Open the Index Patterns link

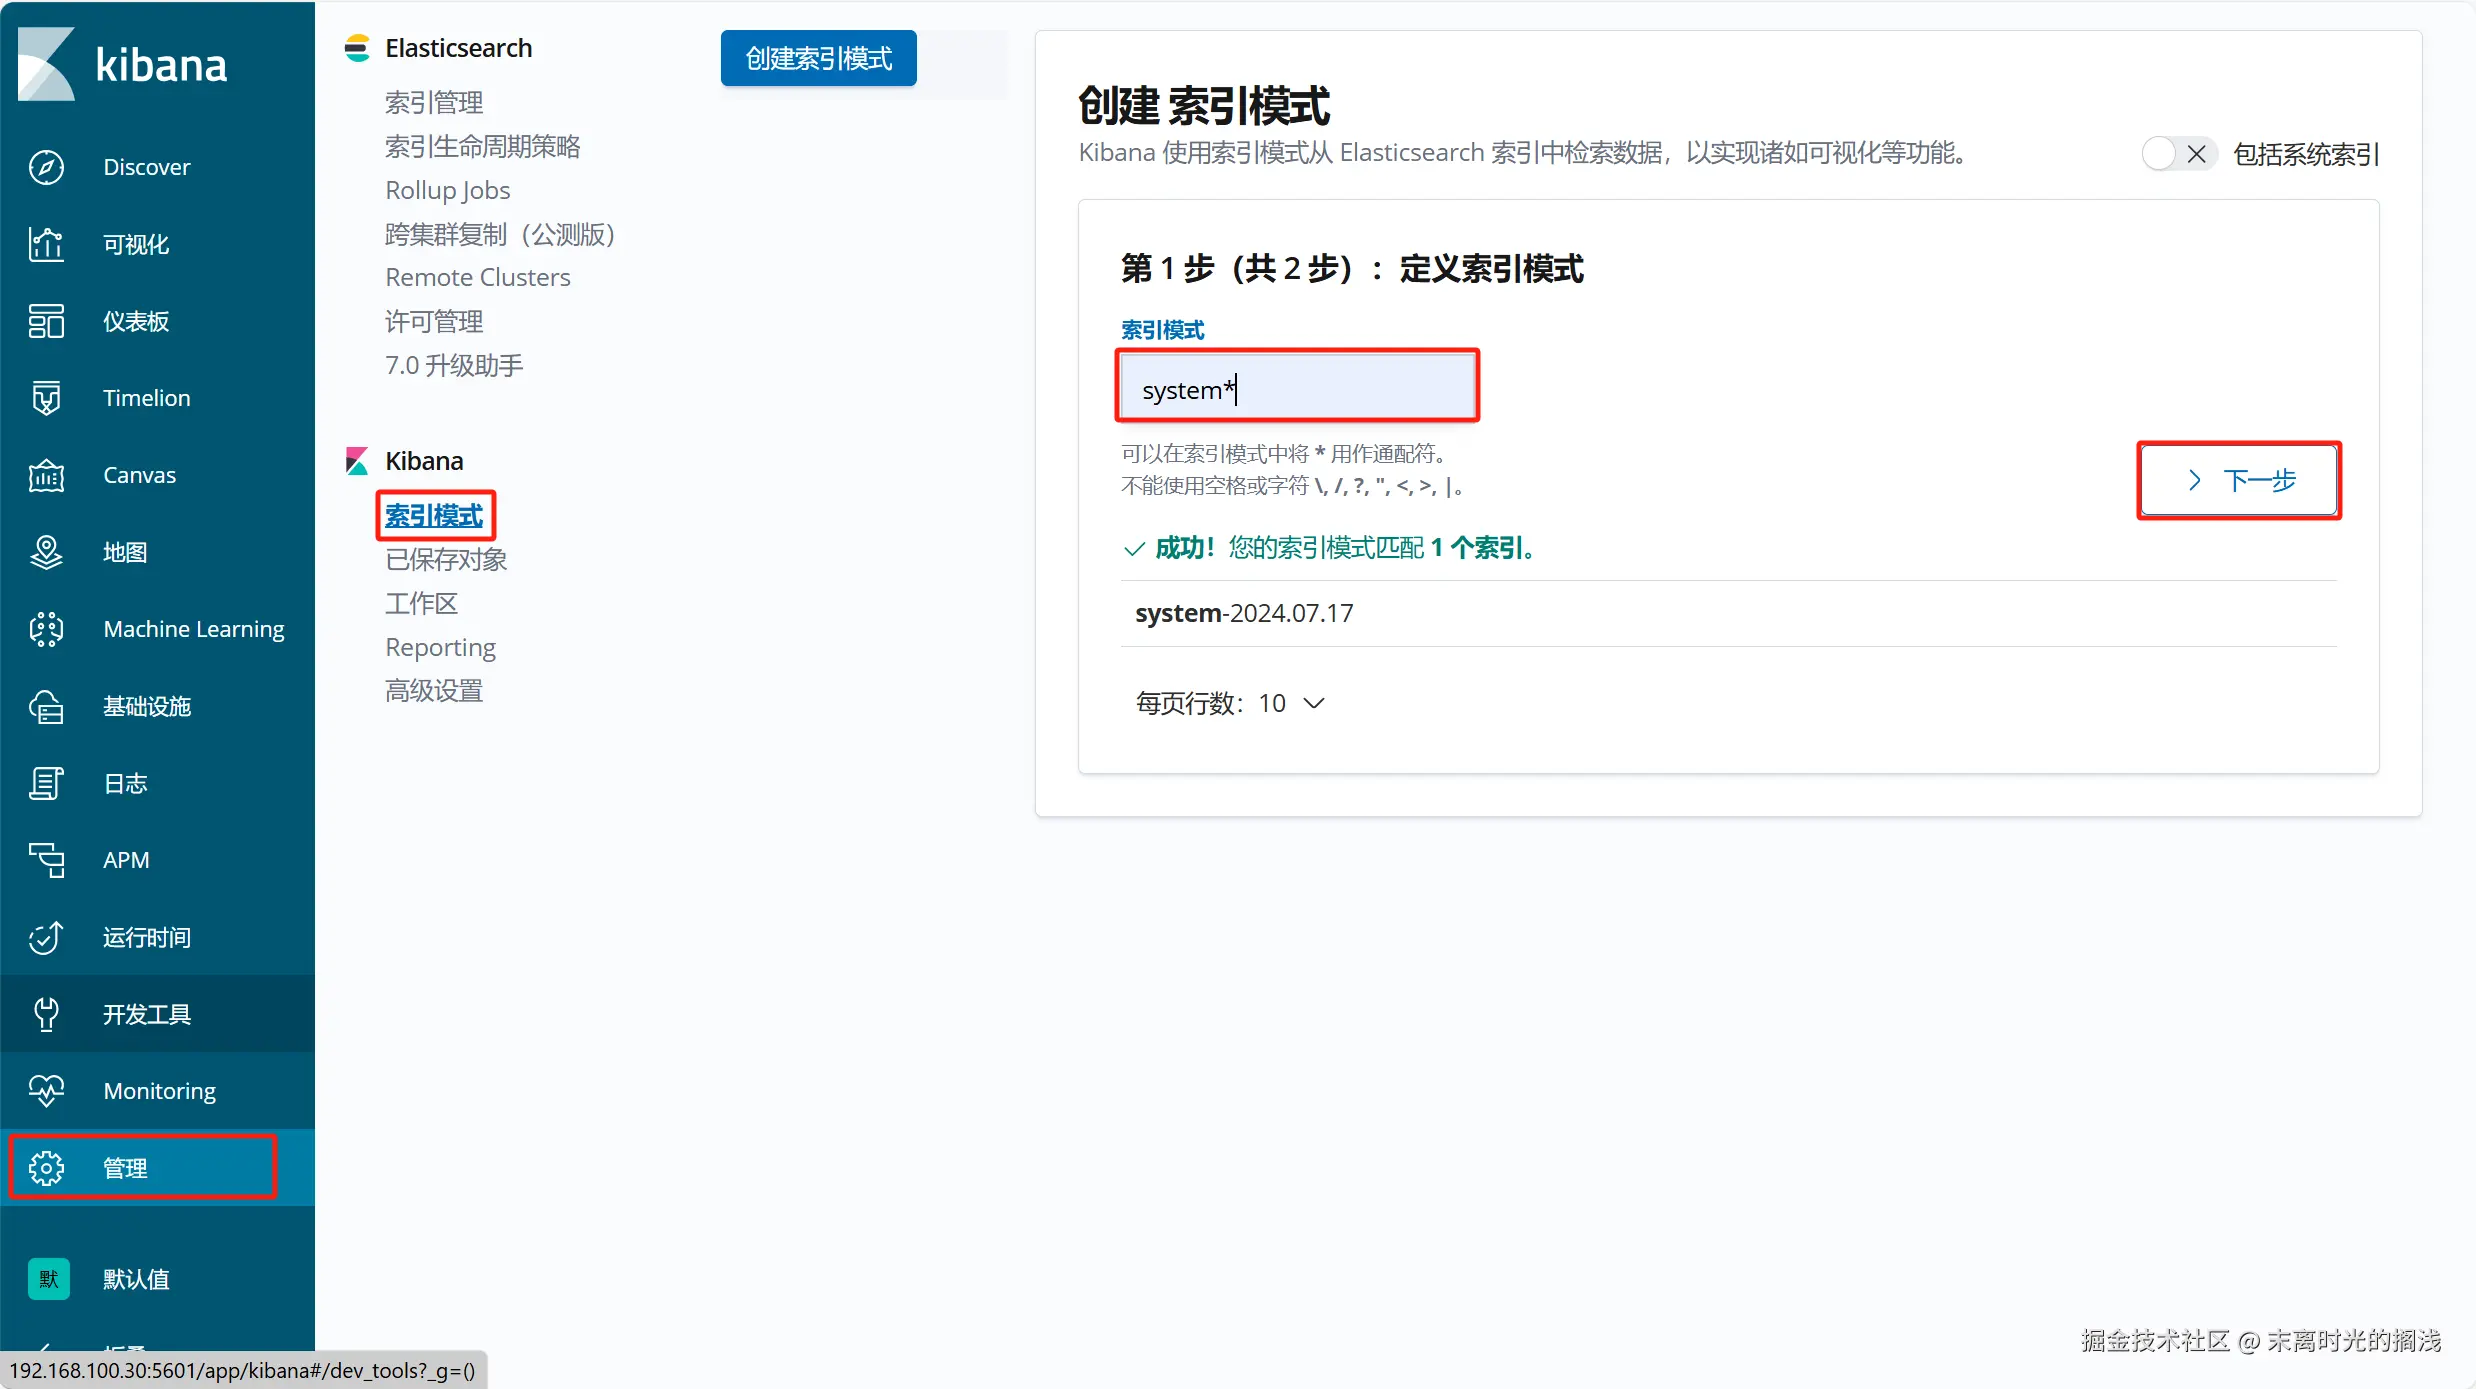(434, 516)
